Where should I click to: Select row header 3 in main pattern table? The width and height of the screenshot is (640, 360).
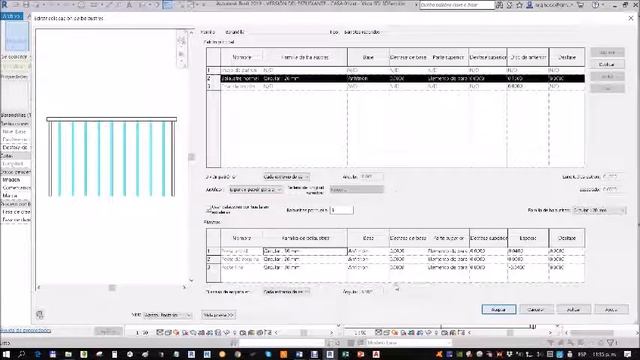pos(213,87)
